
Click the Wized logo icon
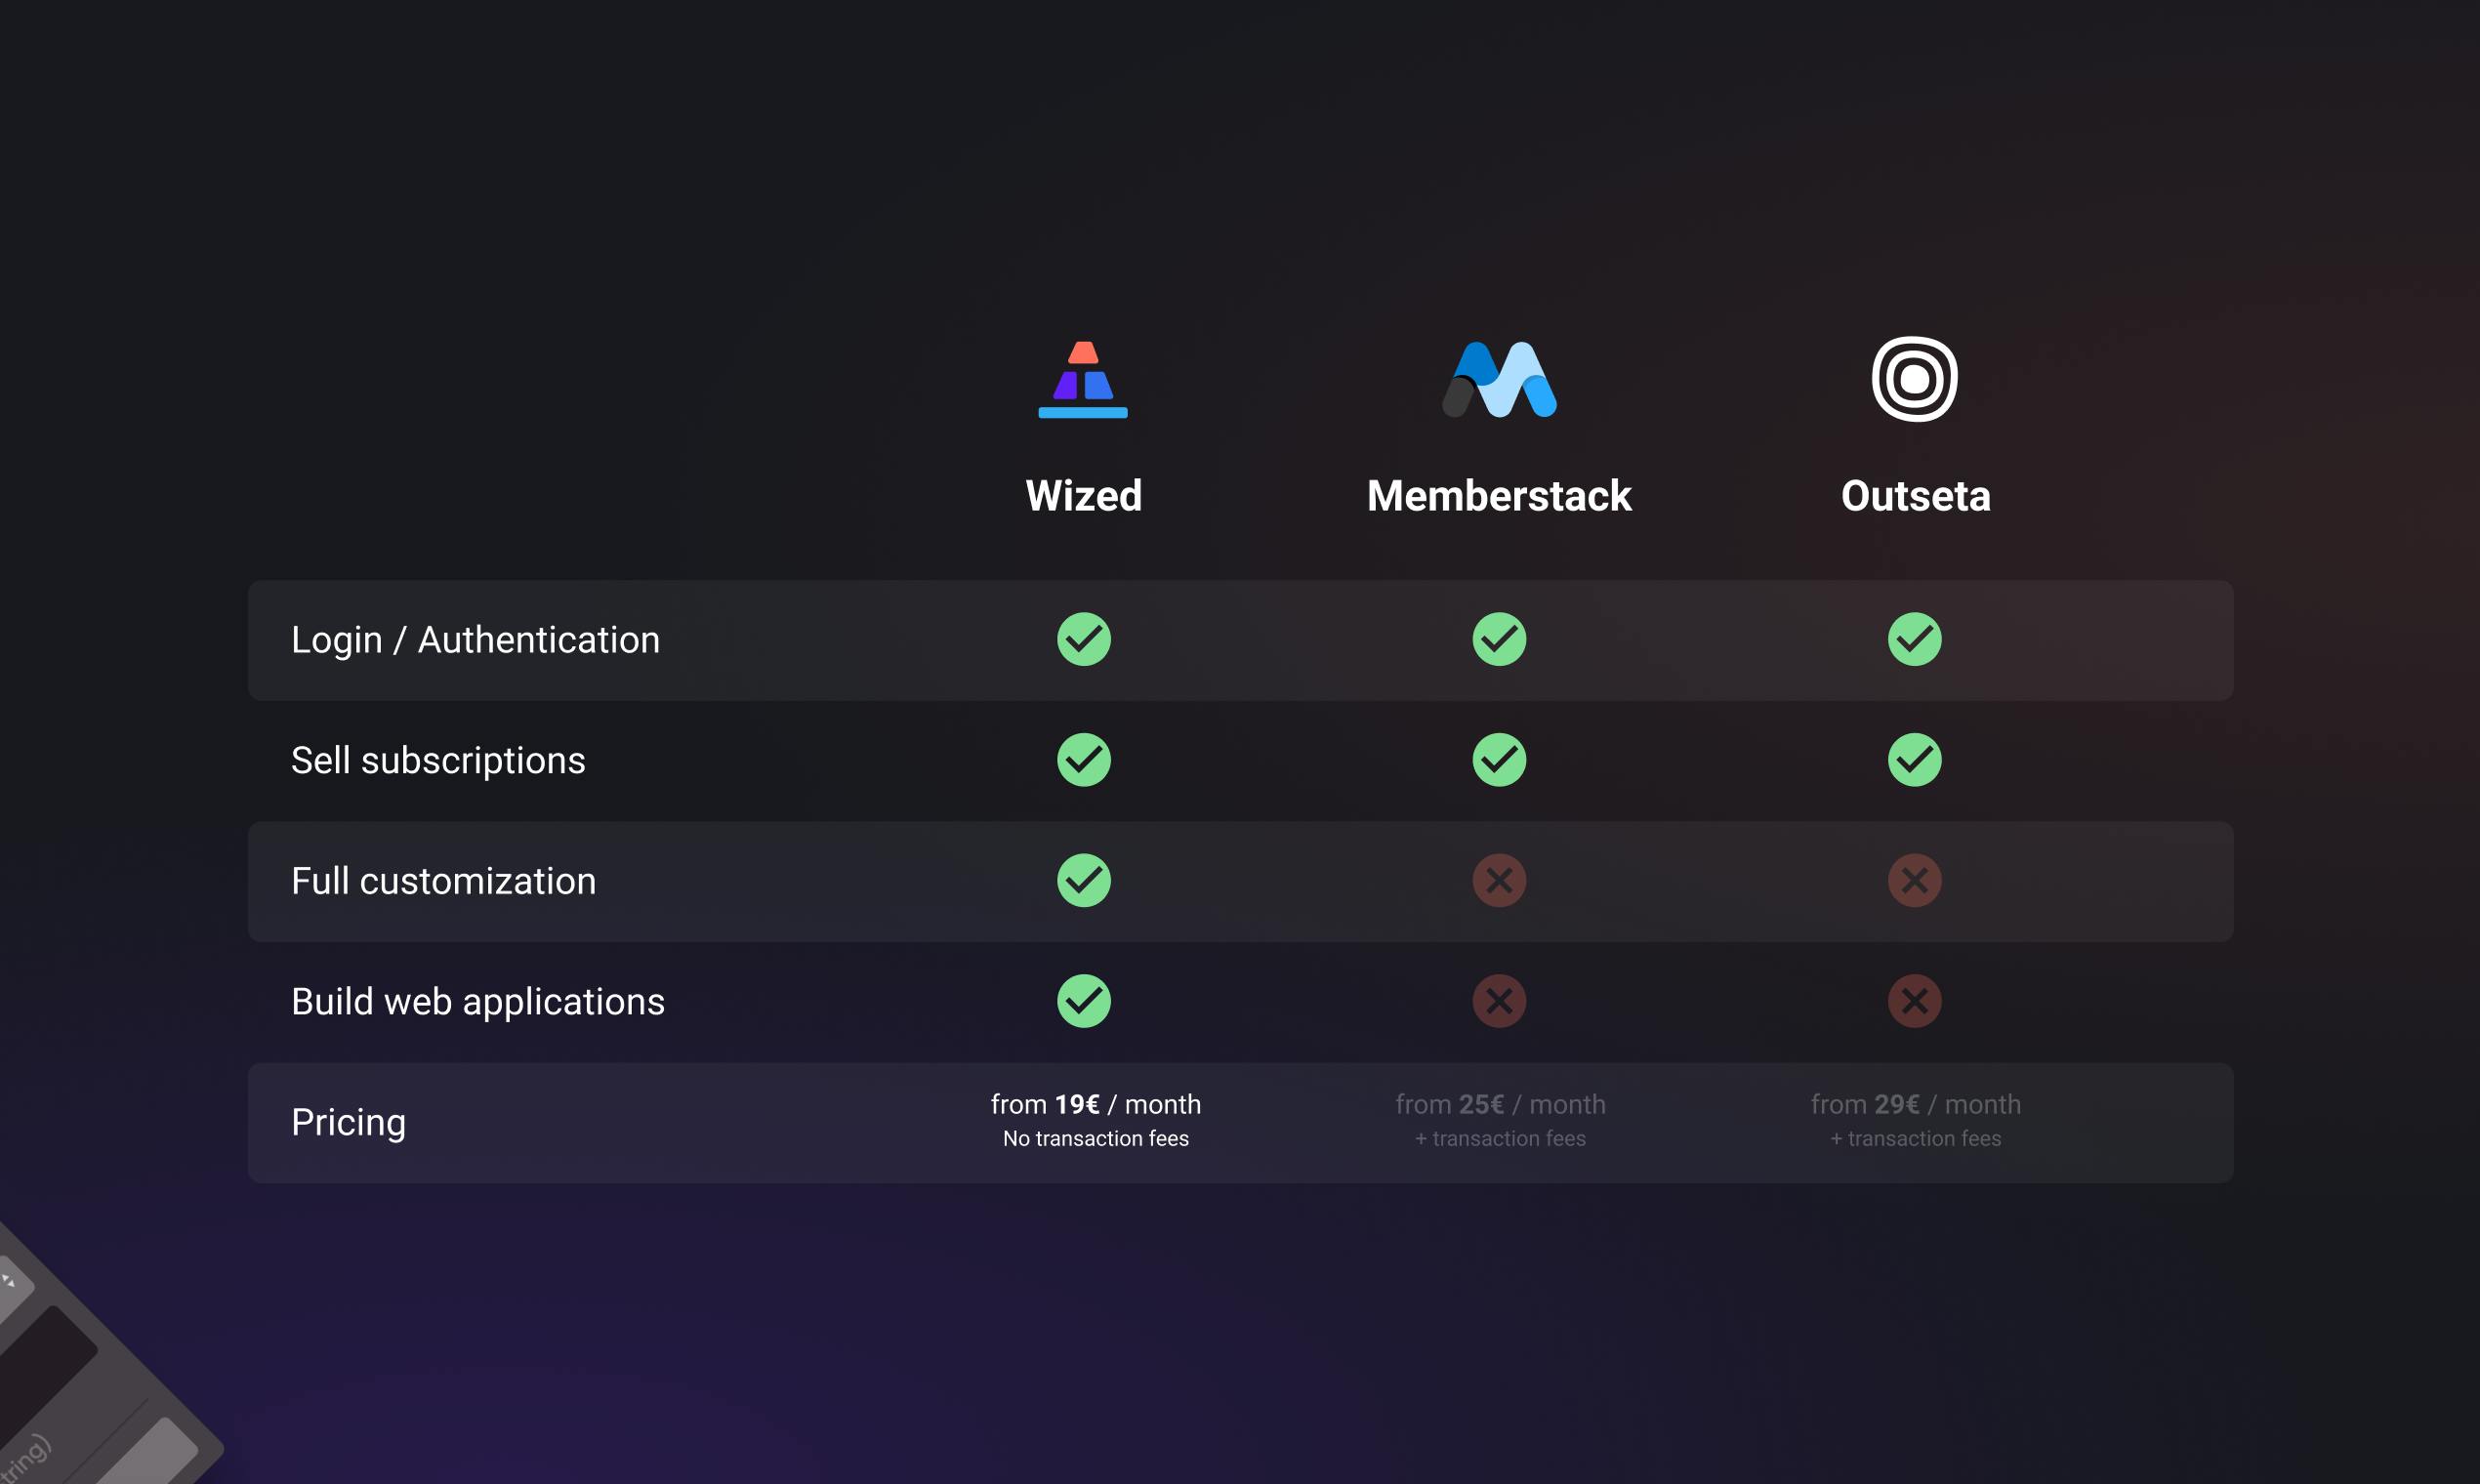click(x=1083, y=379)
